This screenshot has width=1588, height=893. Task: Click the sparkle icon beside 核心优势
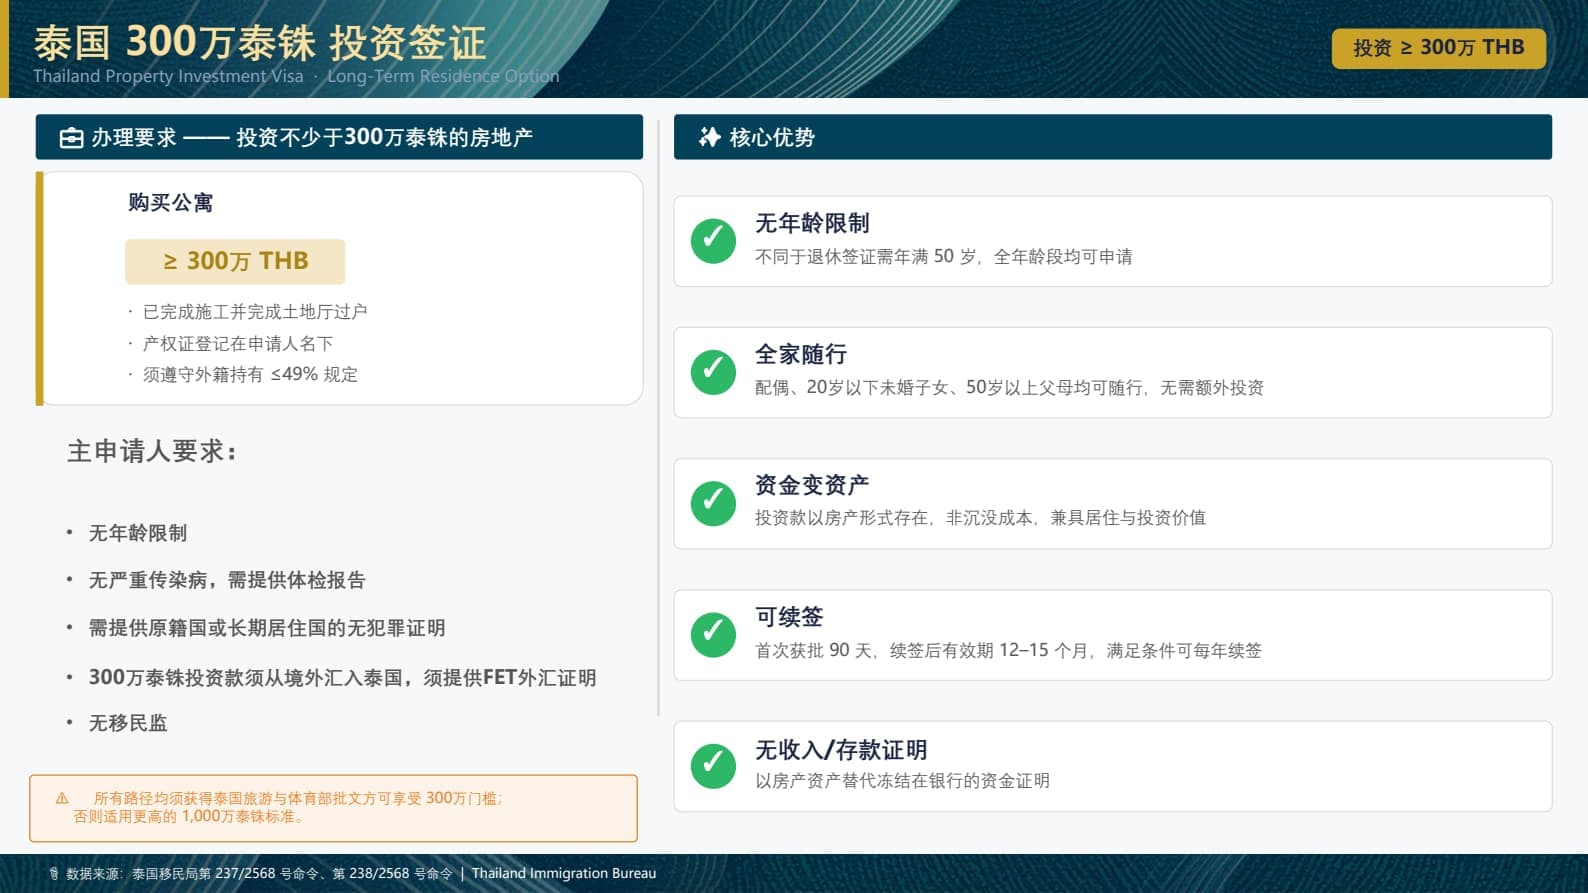click(709, 137)
